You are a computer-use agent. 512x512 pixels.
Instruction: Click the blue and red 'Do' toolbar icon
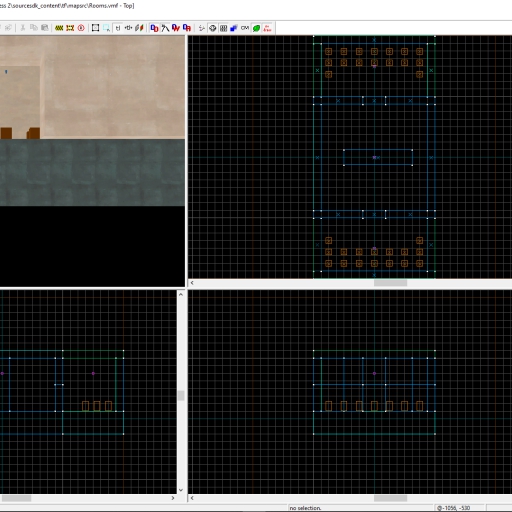(154, 28)
